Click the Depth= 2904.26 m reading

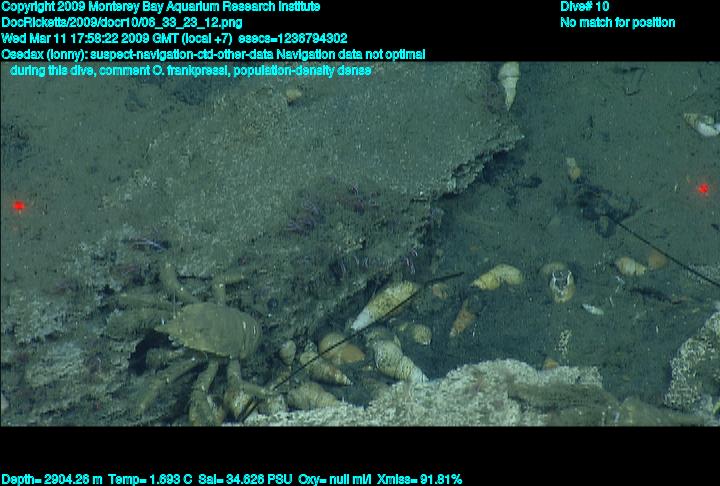tap(52, 480)
